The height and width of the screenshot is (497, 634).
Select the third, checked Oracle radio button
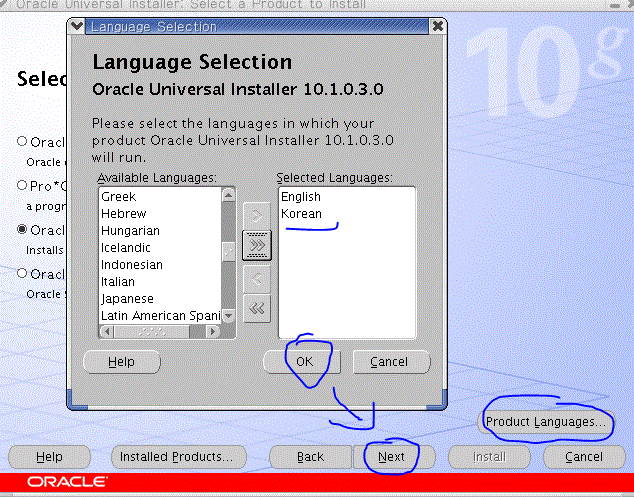coord(22,229)
